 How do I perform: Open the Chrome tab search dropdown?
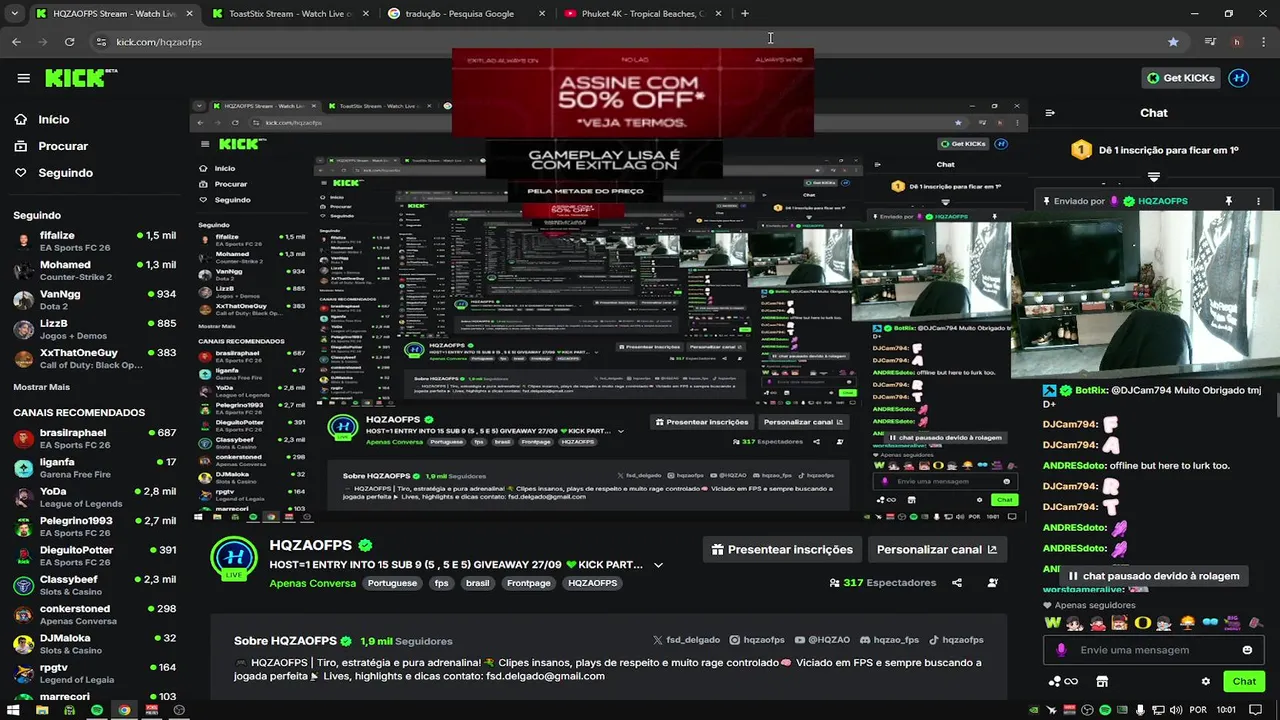pos(13,13)
